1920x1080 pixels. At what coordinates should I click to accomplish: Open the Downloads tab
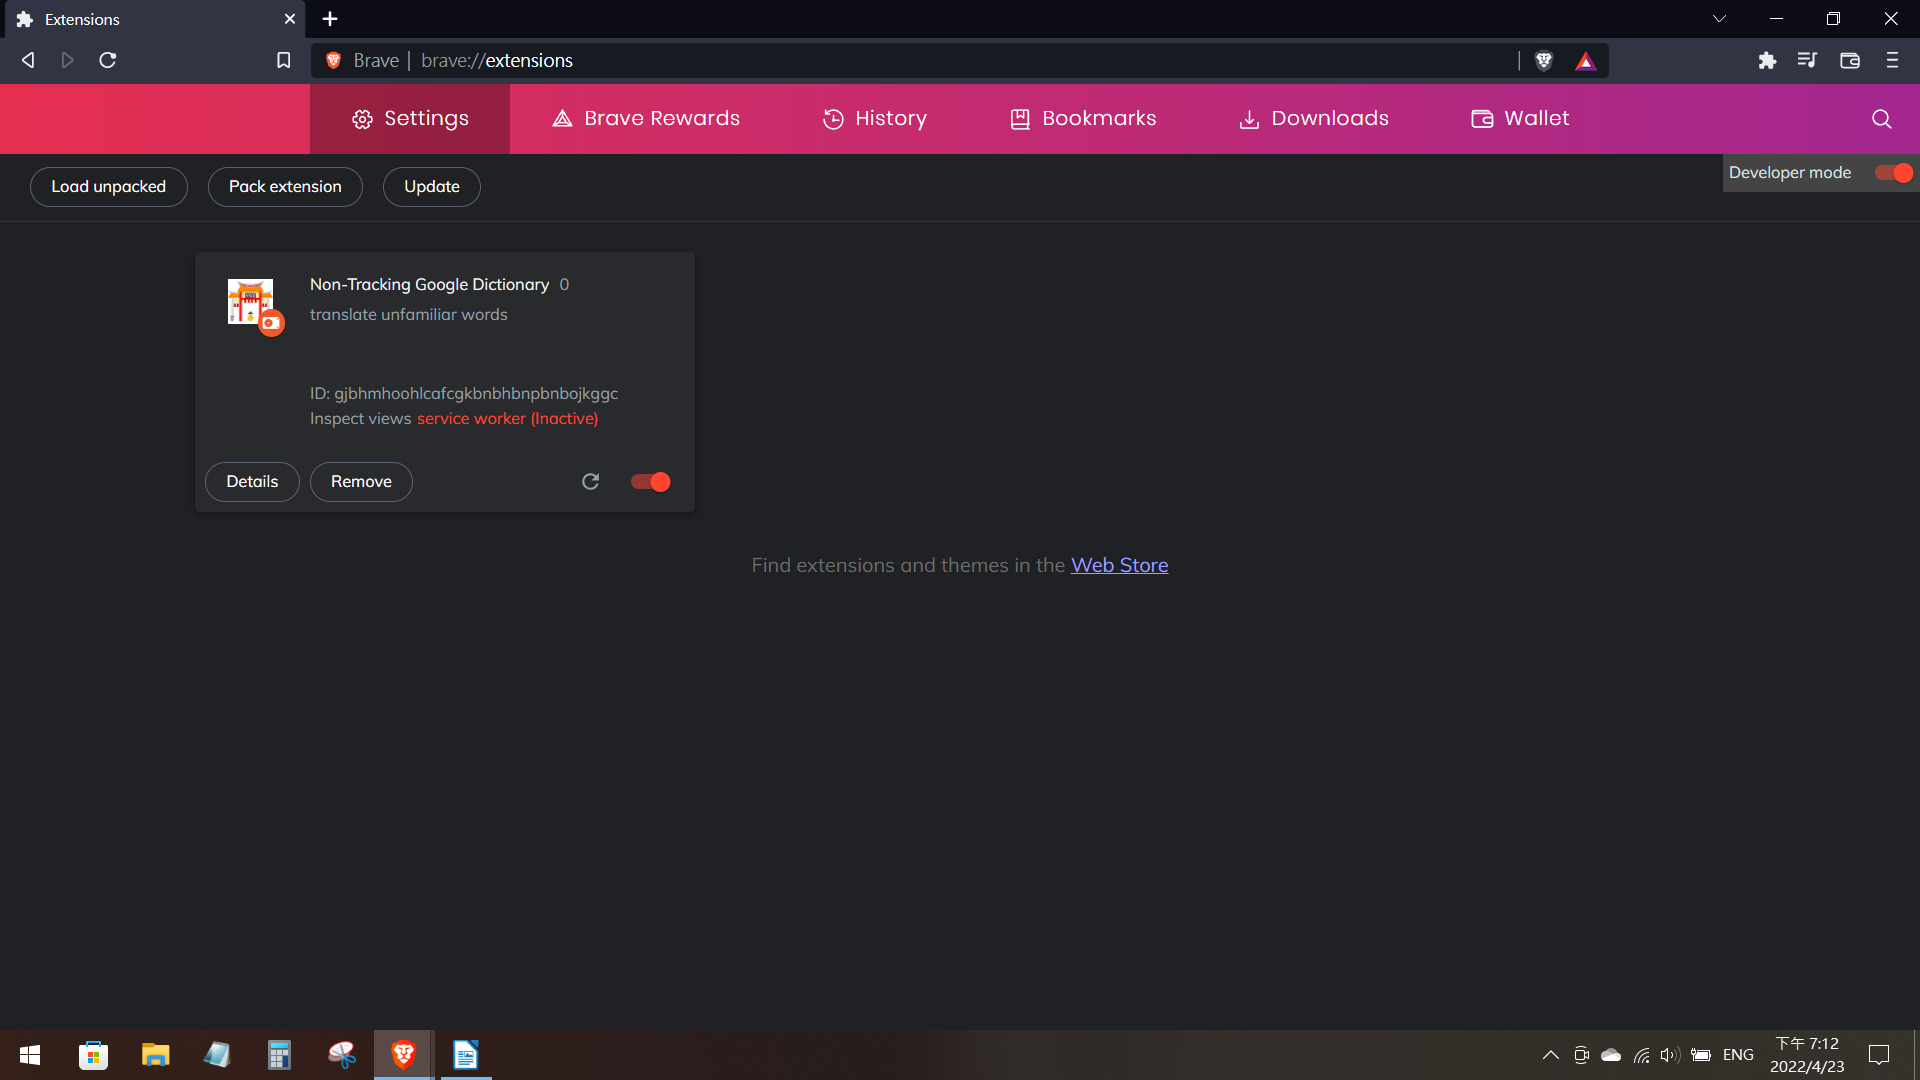[1314, 119]
